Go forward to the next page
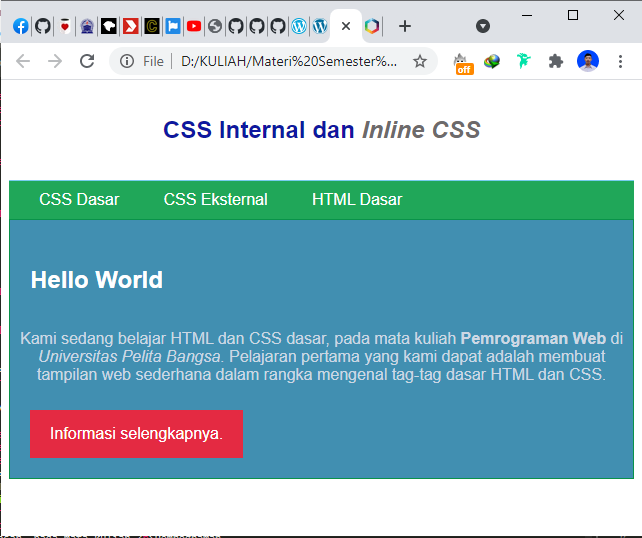Viewport: 642px width, 538px height. click(55, 61)
